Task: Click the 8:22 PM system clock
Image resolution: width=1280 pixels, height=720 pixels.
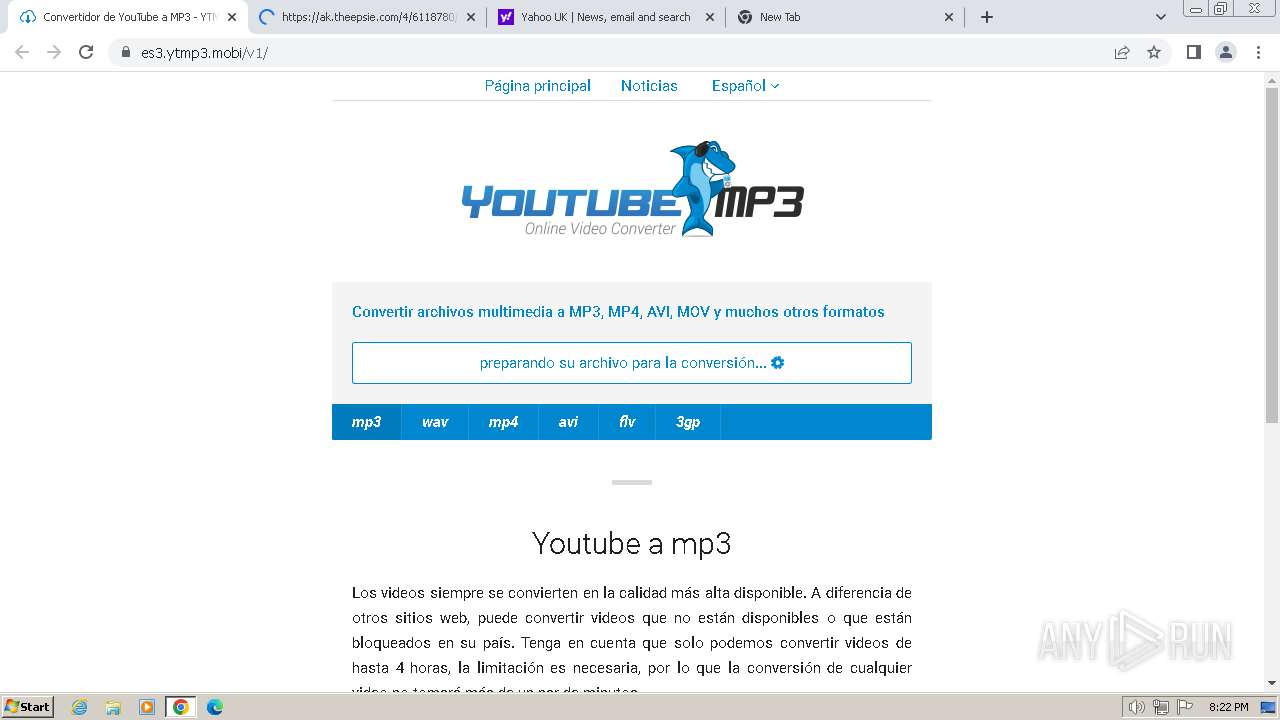Action: point(1228,707)
